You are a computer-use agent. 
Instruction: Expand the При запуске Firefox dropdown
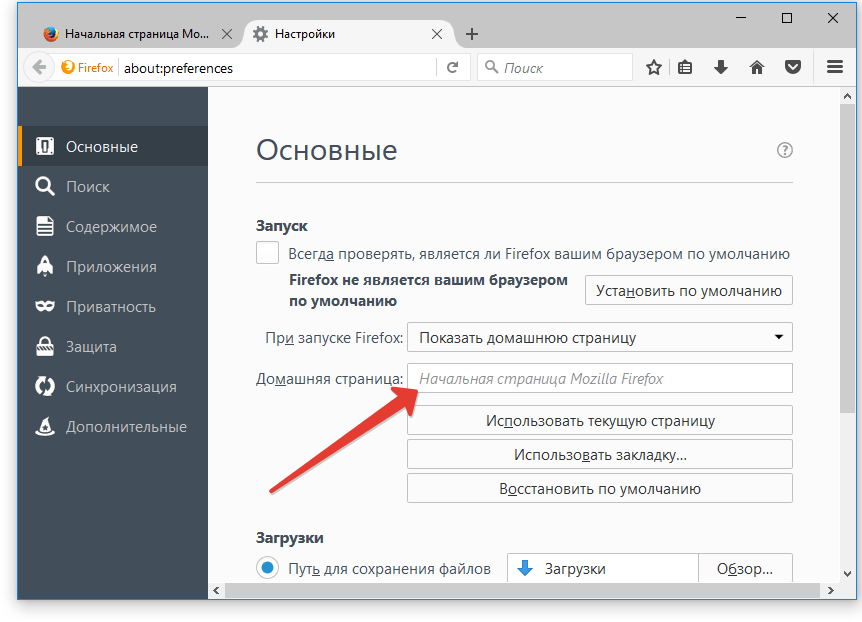click(600, 337)
